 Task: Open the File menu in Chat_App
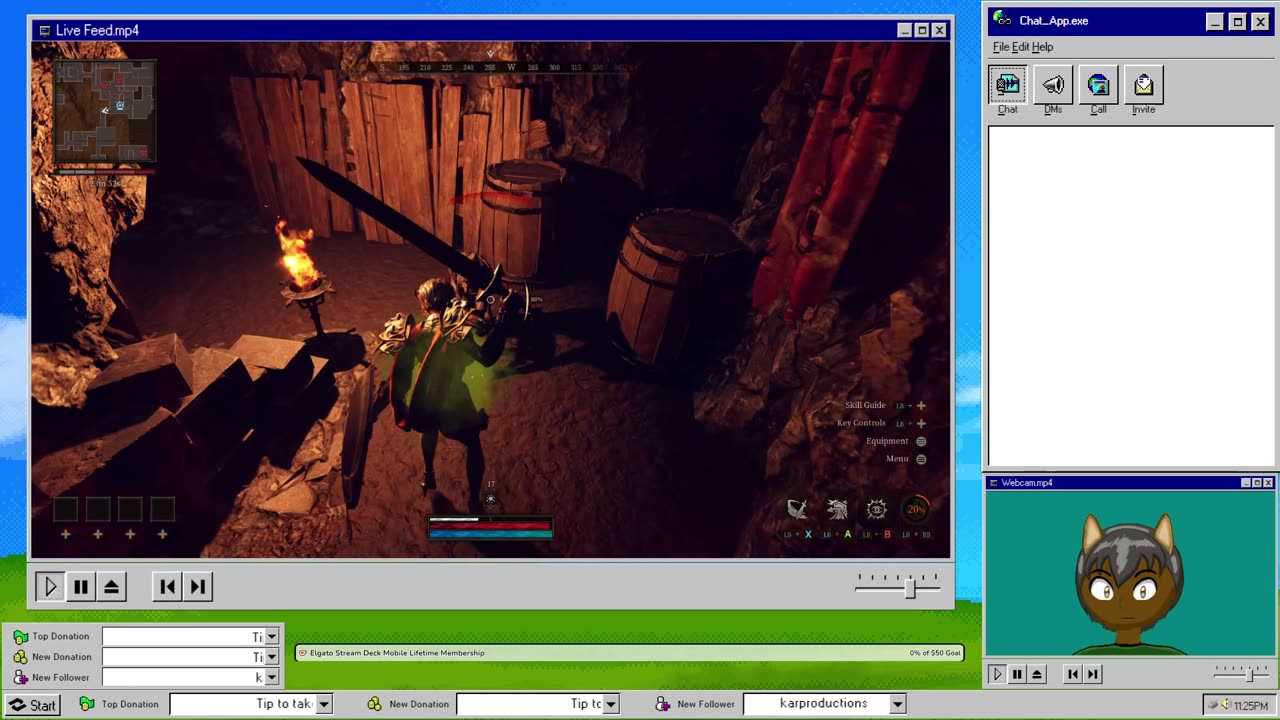pos(1001,47)
